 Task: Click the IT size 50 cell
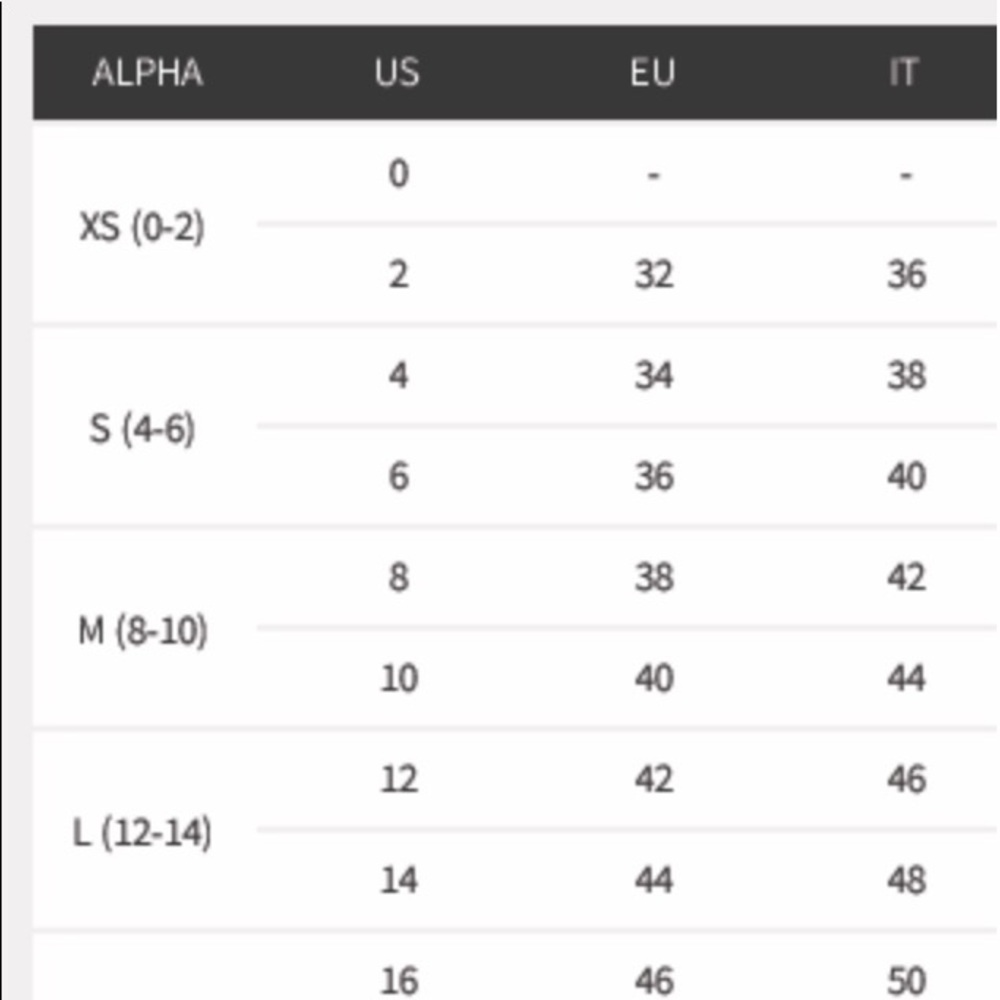(x=906, y=980)
